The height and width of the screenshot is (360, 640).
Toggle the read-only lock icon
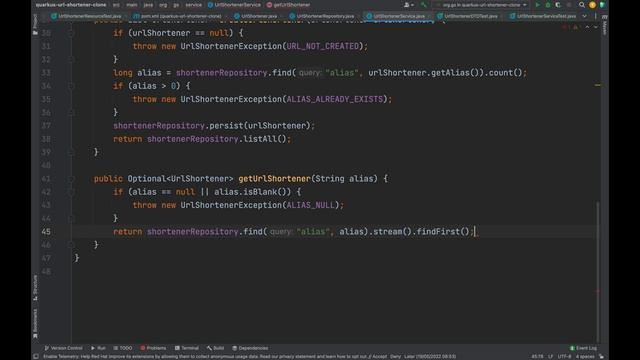point(601,356)
